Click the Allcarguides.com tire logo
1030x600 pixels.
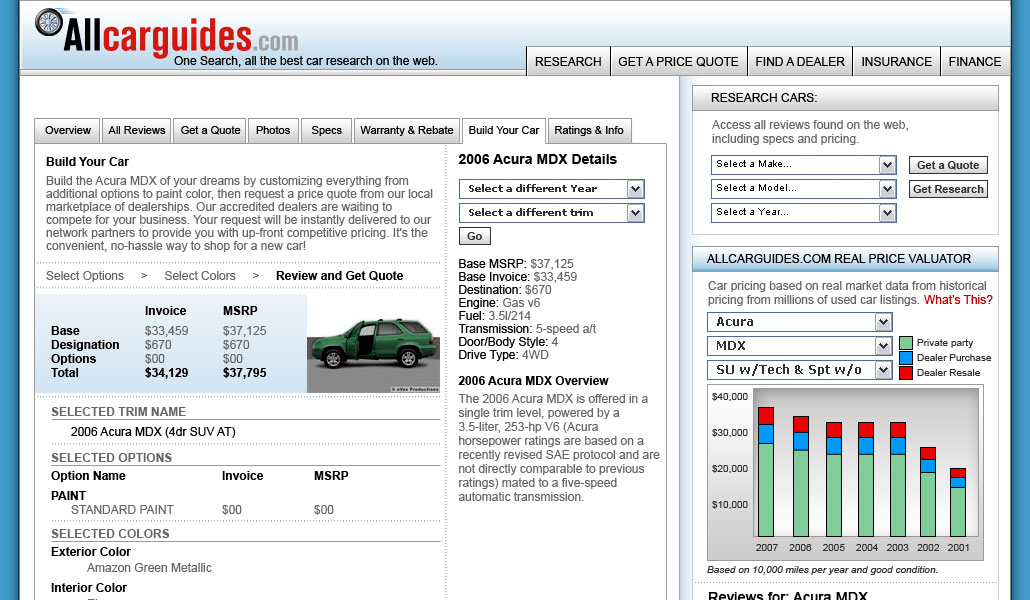coord(48,27)
